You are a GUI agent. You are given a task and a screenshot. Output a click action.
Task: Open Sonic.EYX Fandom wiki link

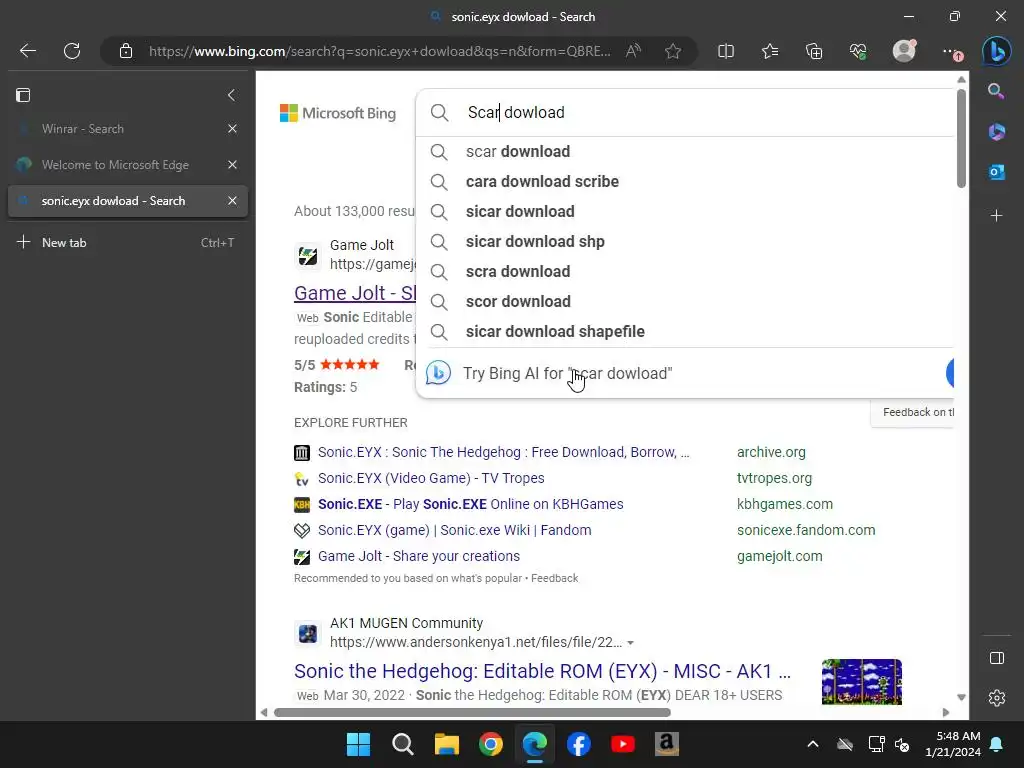[455, 530]
